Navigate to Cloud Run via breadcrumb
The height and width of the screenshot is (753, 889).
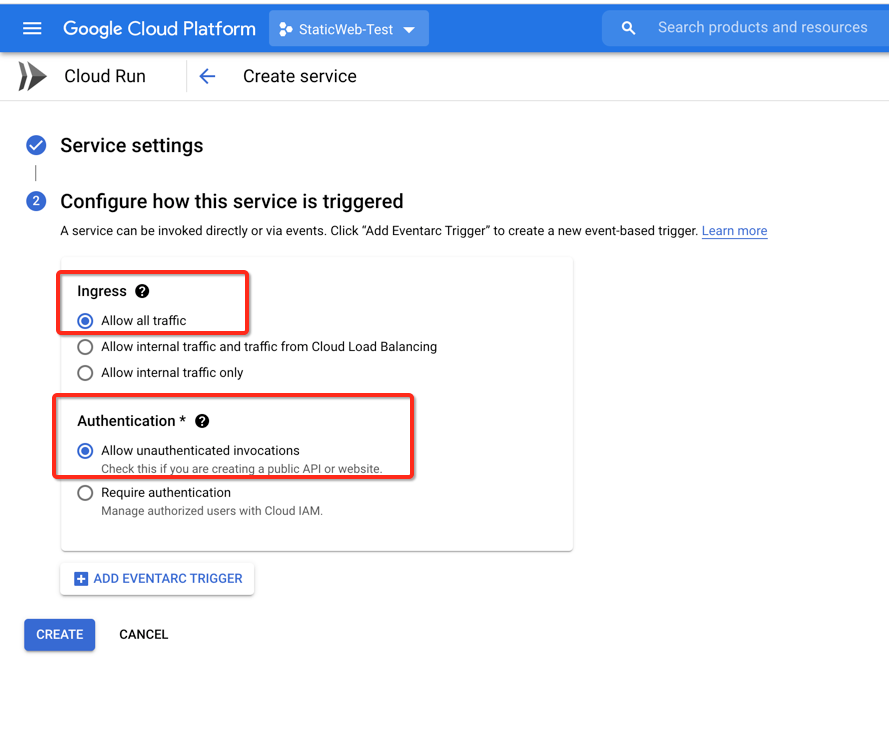pyautogui.click(x=104, y=76)
